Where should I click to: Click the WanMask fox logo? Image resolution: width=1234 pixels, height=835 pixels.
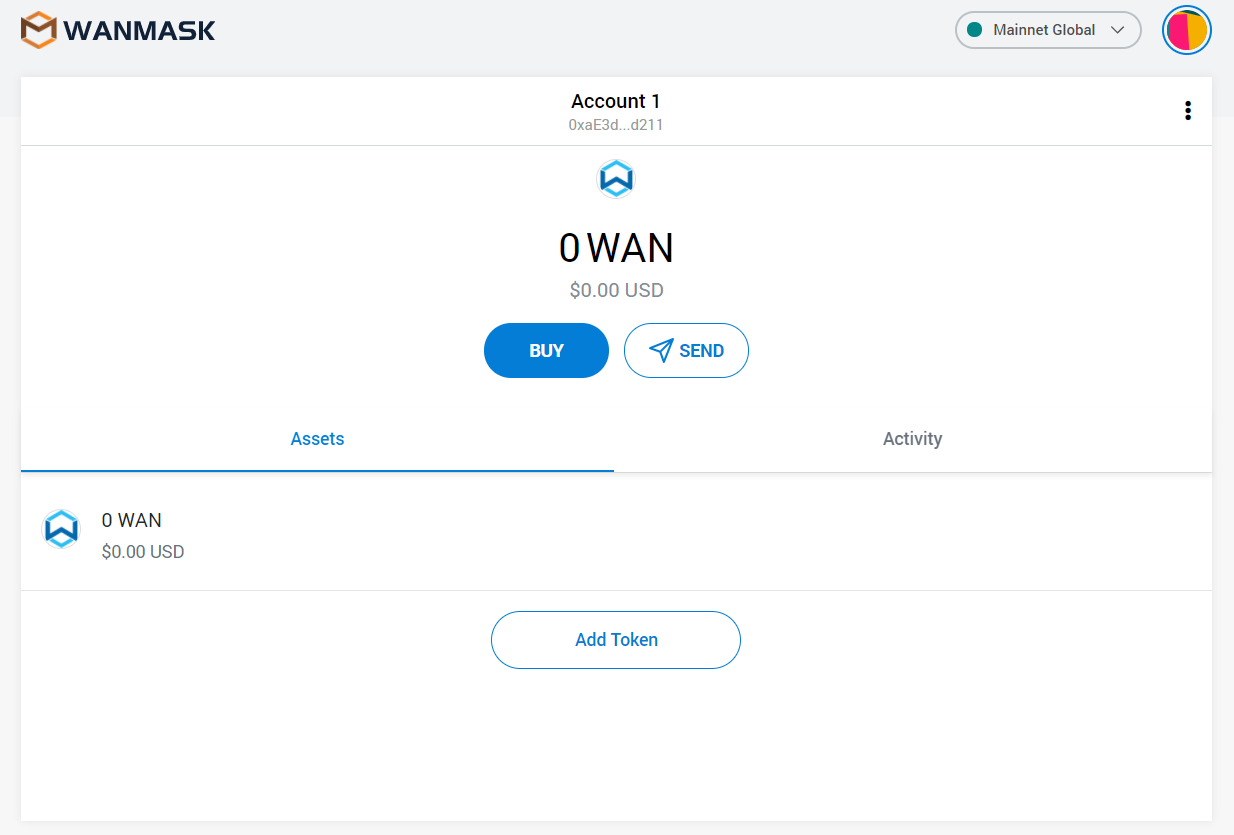(x=39, y=30)
